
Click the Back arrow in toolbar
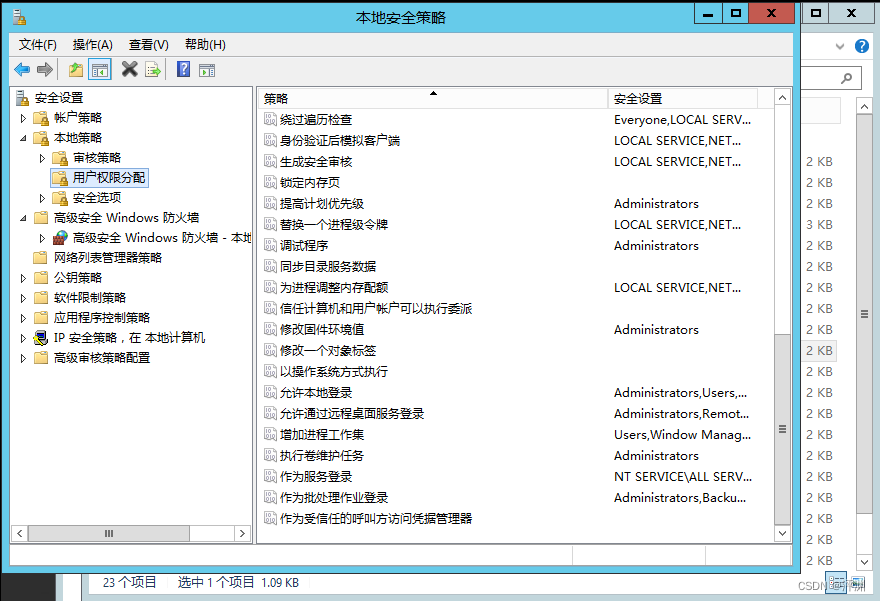[22, 69]
